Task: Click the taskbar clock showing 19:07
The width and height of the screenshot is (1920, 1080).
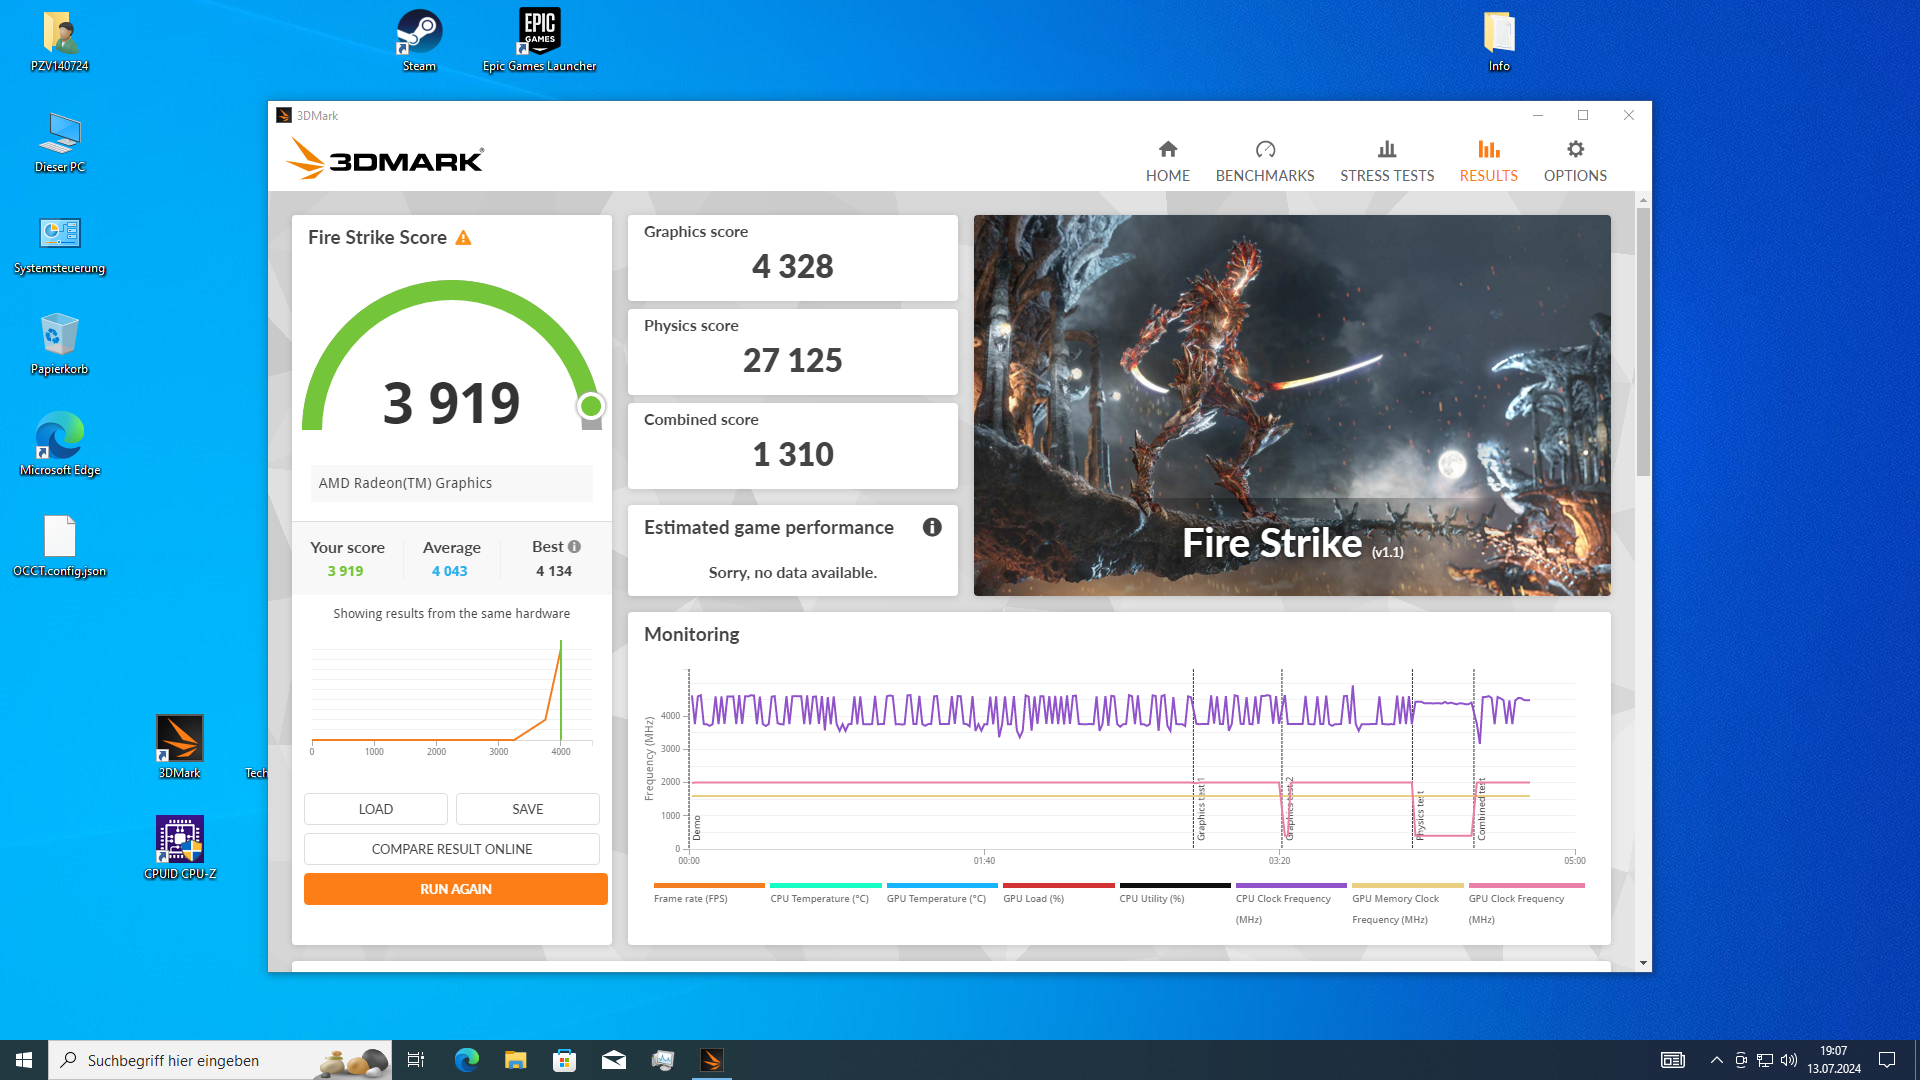Action: [1833, 1060]
